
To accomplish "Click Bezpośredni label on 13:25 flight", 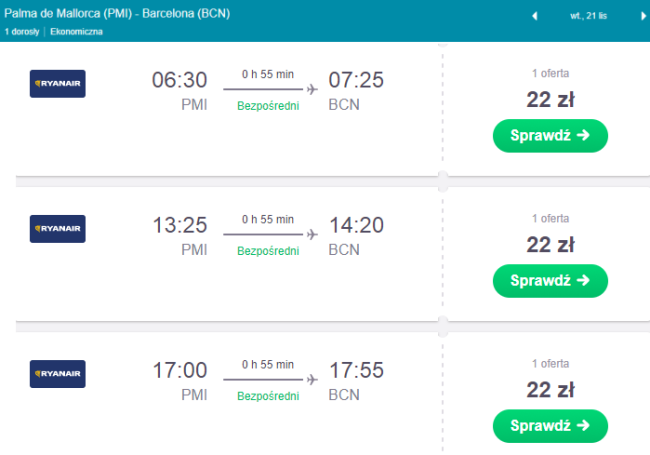I will click(268, 250).
